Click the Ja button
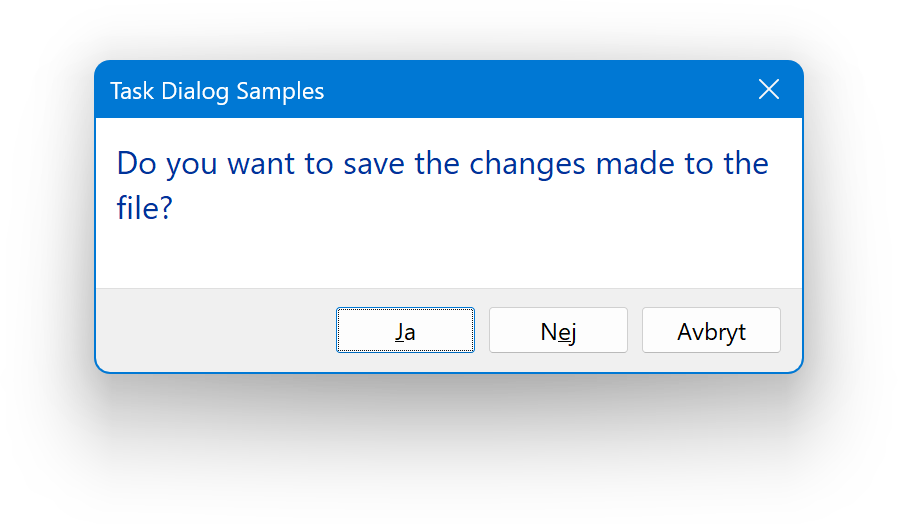The width and height of the screenshot is (898, 524). click(405, 330)
